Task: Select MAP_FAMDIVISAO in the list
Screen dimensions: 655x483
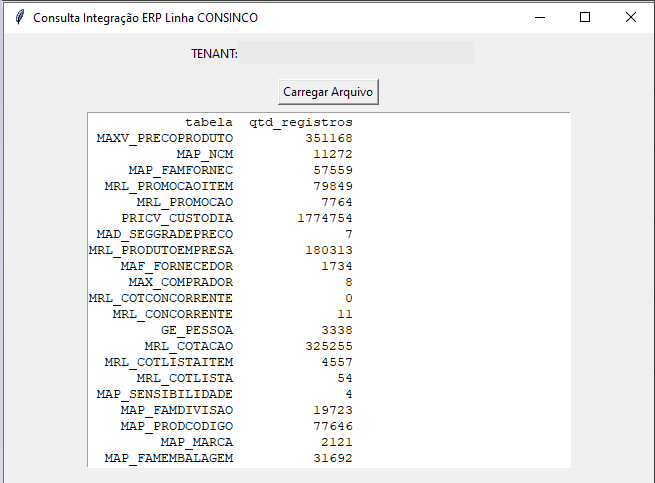Action: (x=177, y=410)
